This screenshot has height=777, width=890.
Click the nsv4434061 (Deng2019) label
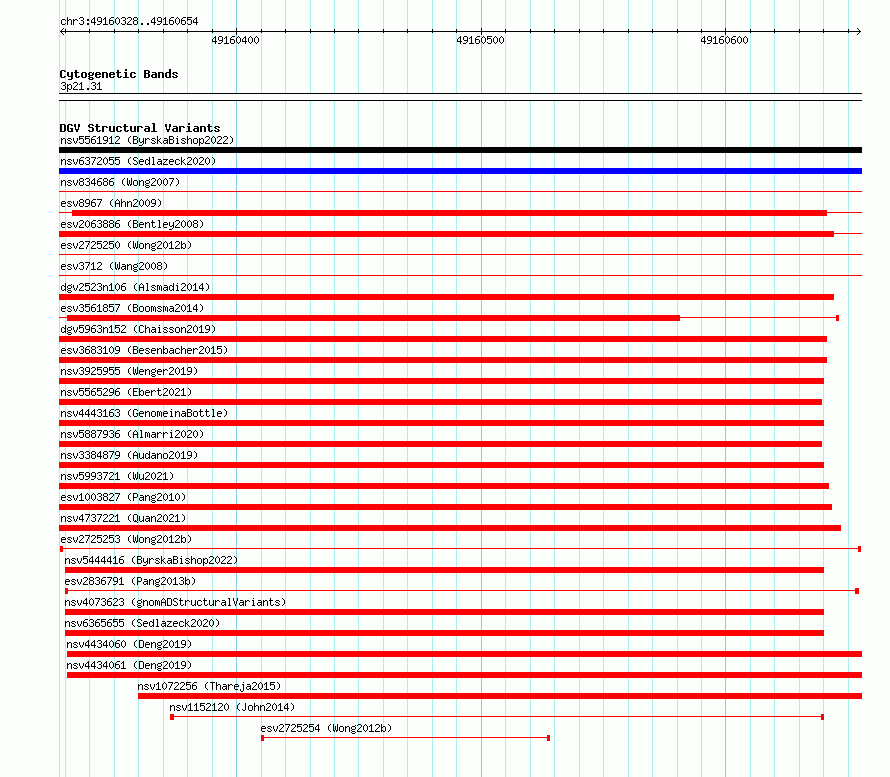pyautogui.click(x=129, y=665)
